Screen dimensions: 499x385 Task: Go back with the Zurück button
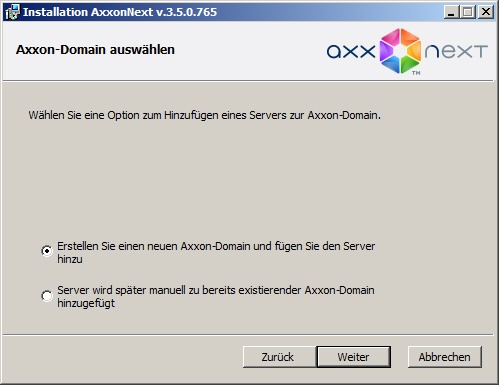coord(278,357)
